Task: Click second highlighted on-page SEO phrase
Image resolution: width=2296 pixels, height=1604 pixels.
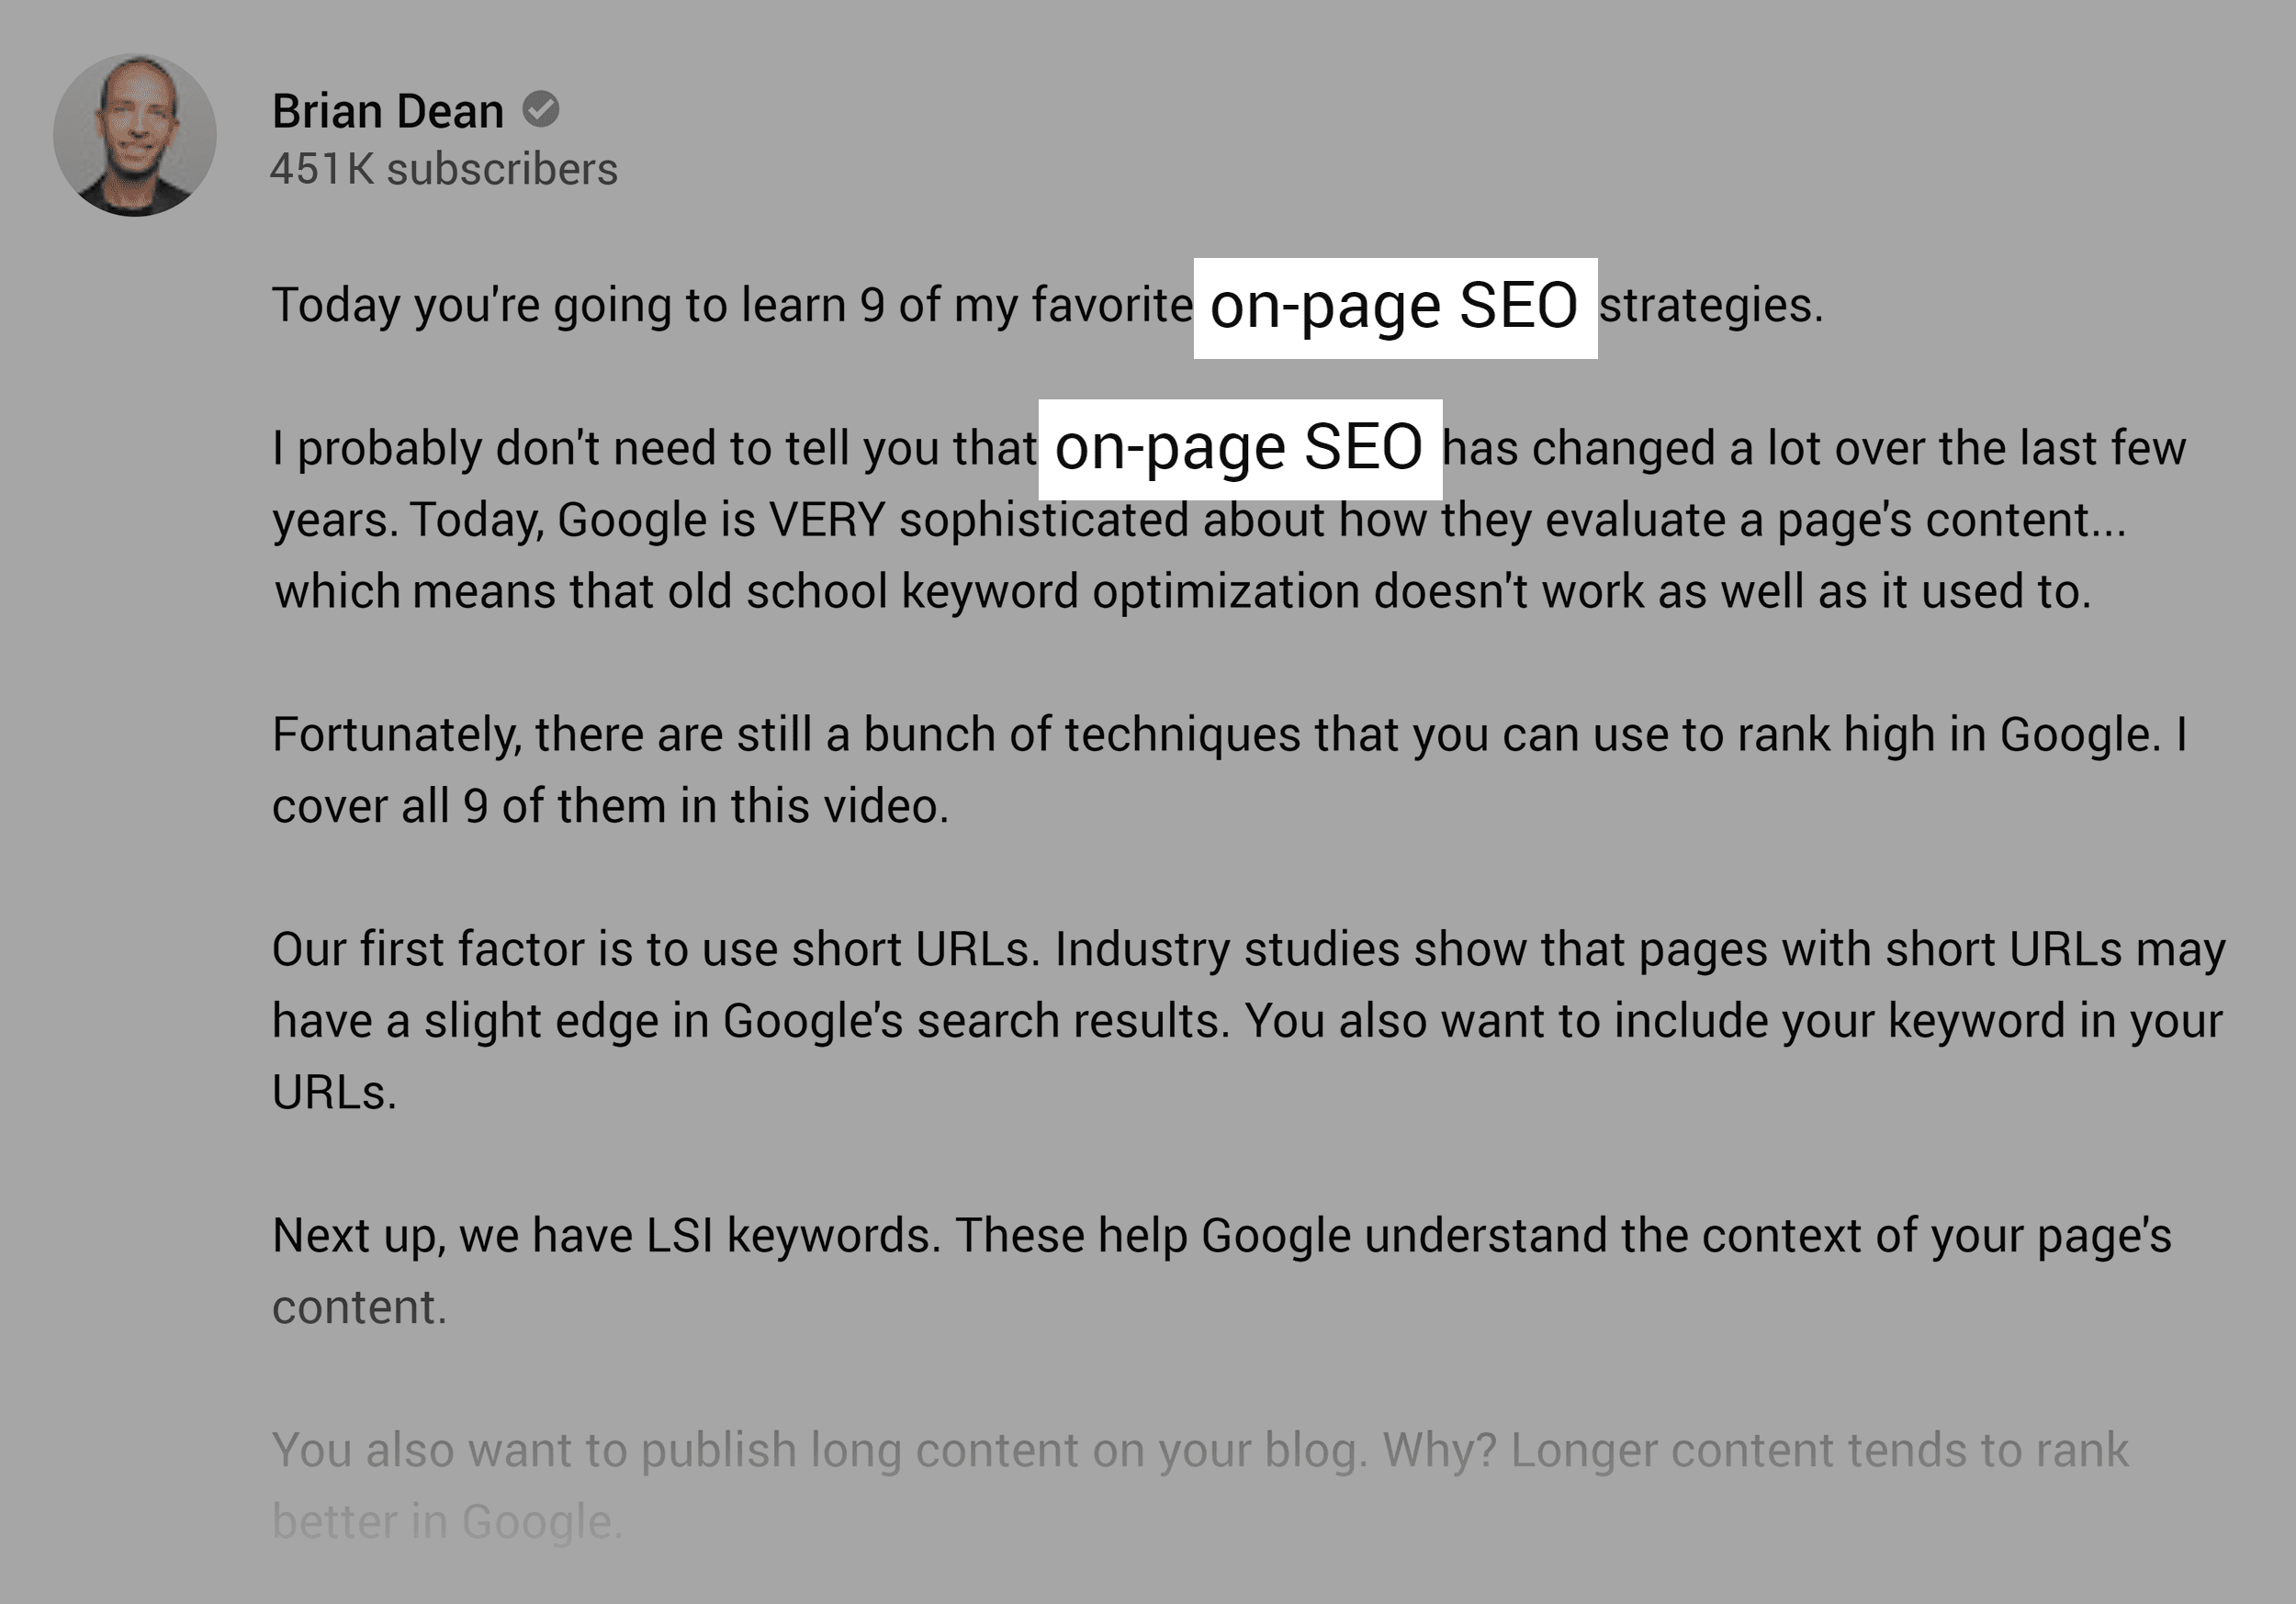Action: (1240, 448)
